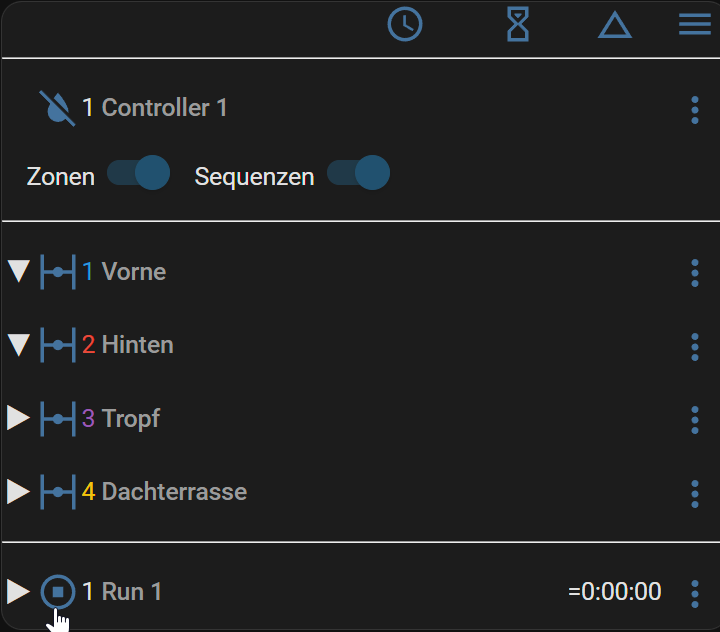Click the hourglass duration icon
This screenshot has height=632, width=720.
[x=518, y=24]
